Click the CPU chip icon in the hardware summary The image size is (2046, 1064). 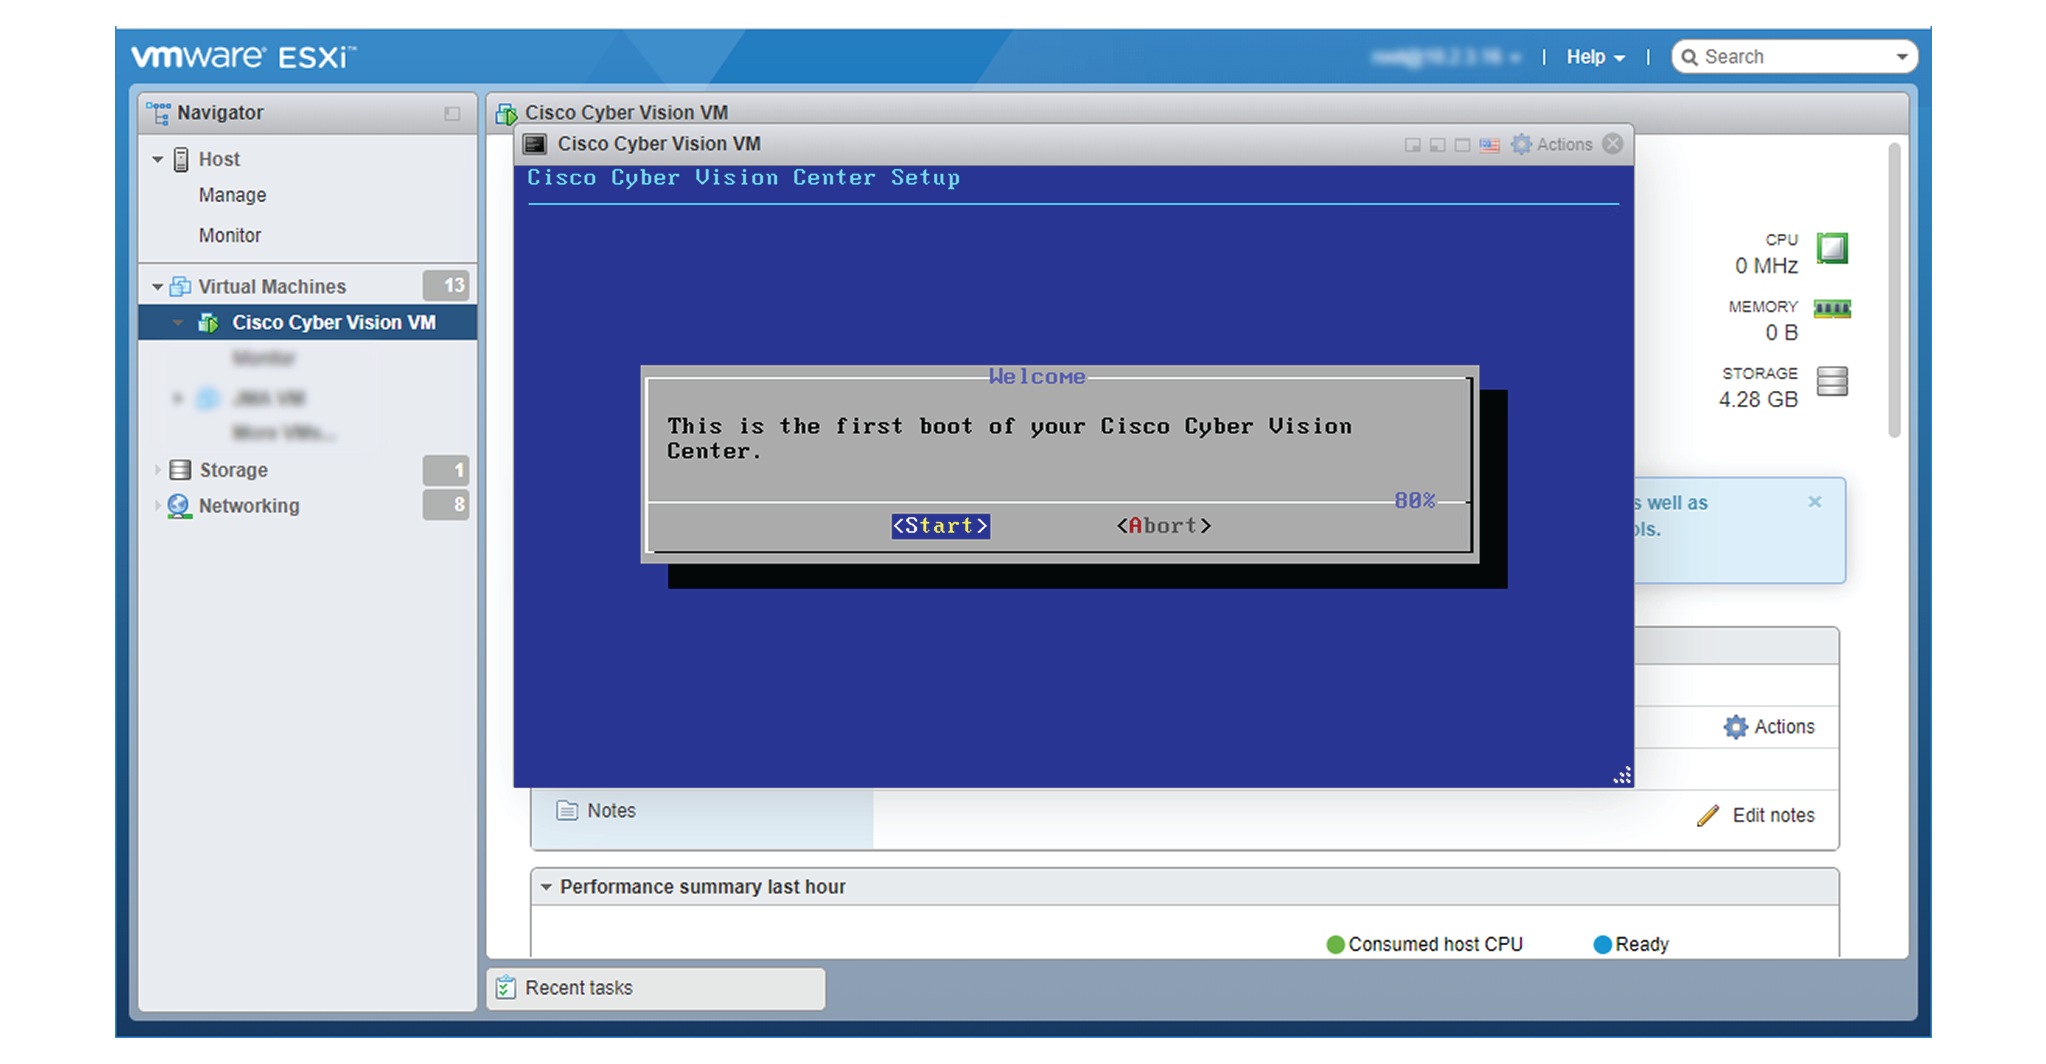pos(1833,249)
